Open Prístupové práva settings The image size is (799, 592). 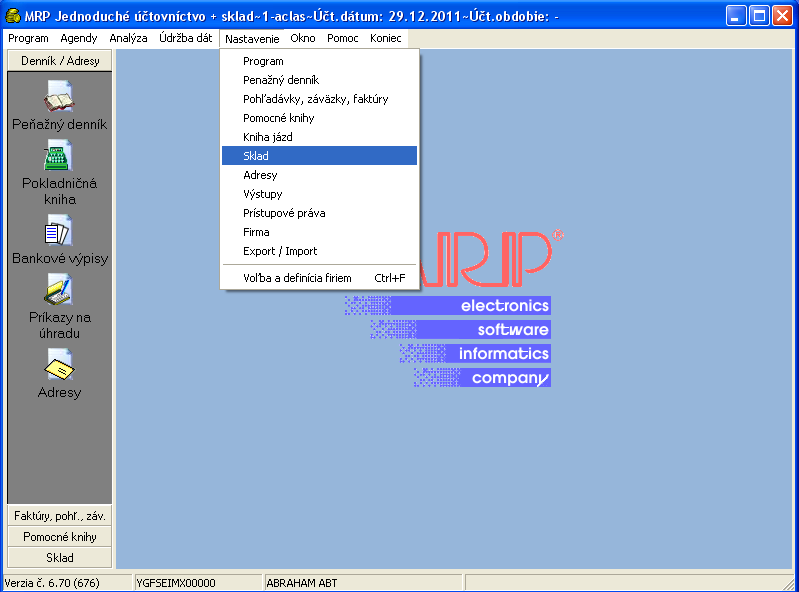[319, 213]
